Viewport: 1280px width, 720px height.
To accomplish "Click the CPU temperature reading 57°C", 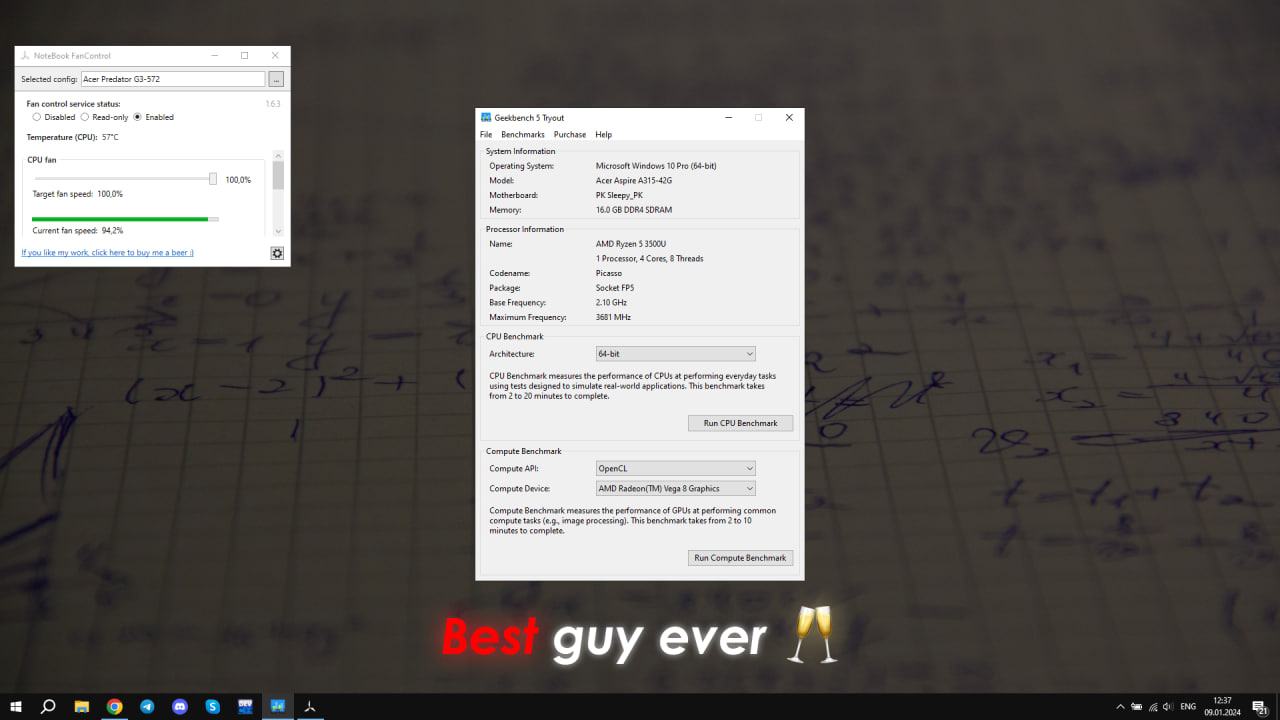I will (110, 137).
